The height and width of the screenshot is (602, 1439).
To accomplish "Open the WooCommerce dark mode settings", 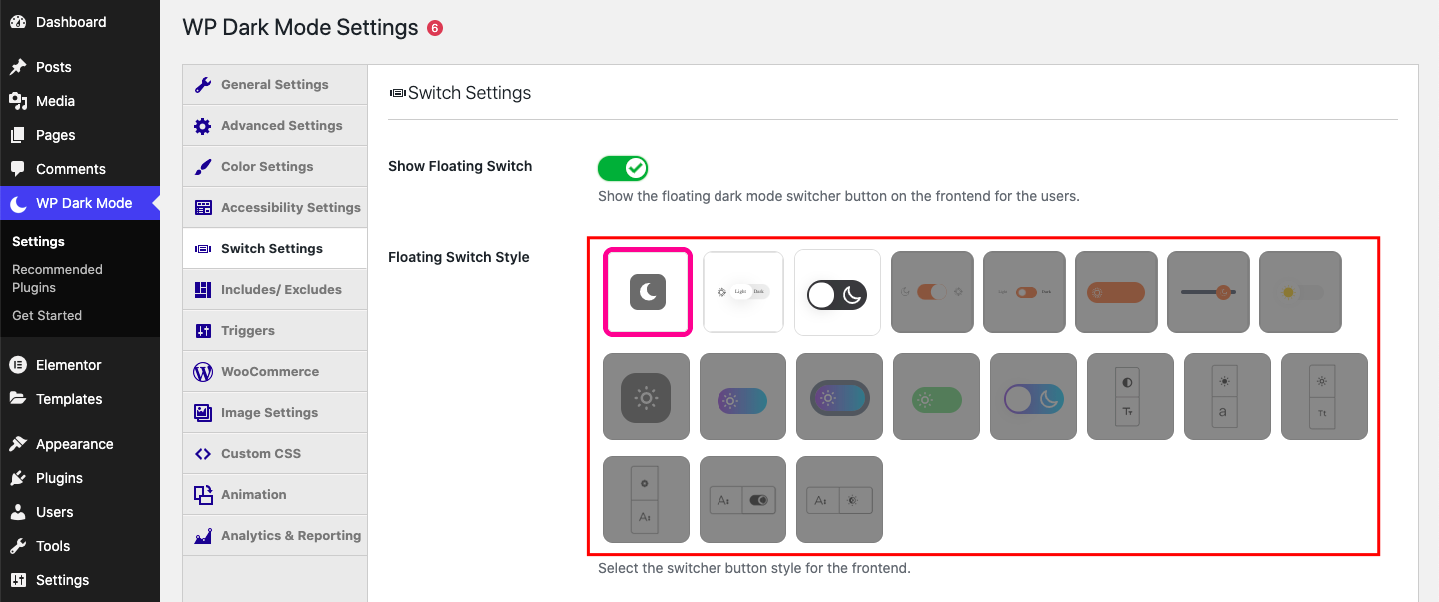I will [274, 371].
